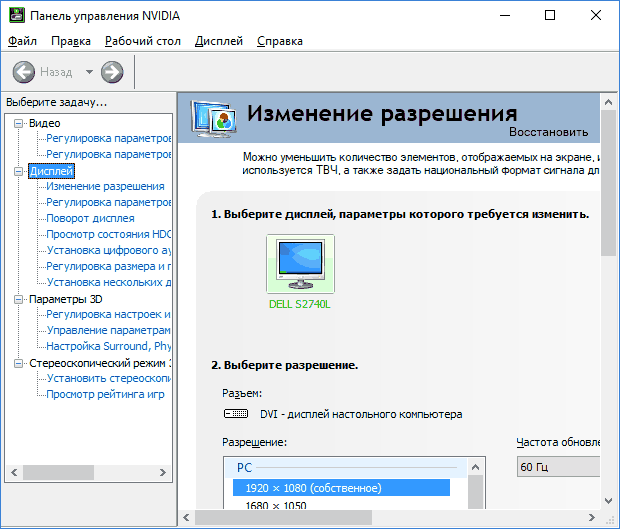Open the Back history dropdown arrow
620x529 pixels.
coord(89,72)
